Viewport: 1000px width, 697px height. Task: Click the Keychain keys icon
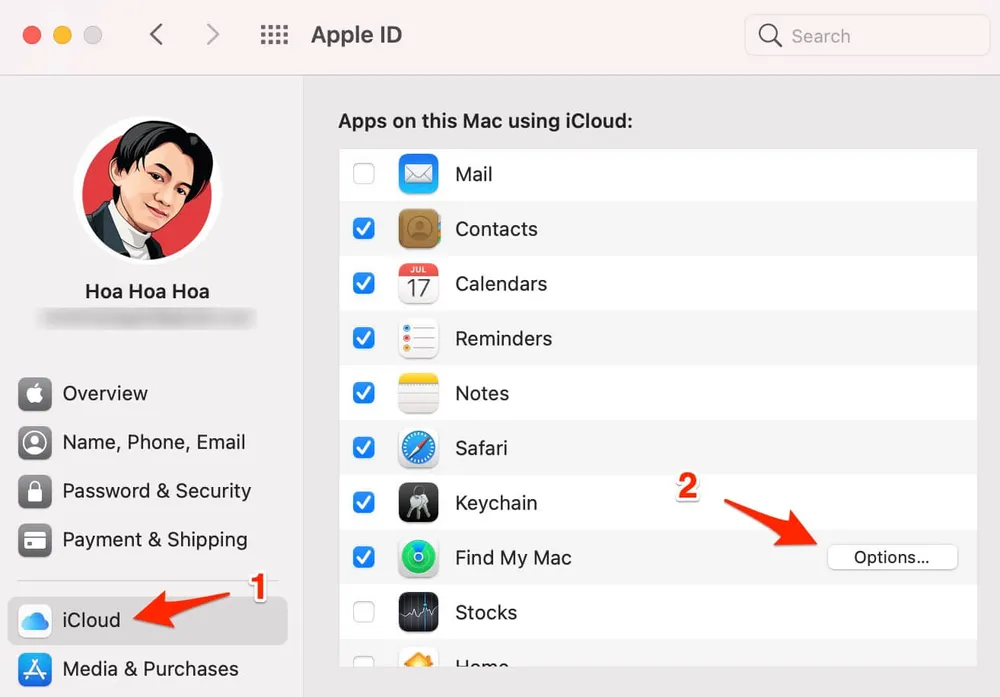tap(418, 503)
